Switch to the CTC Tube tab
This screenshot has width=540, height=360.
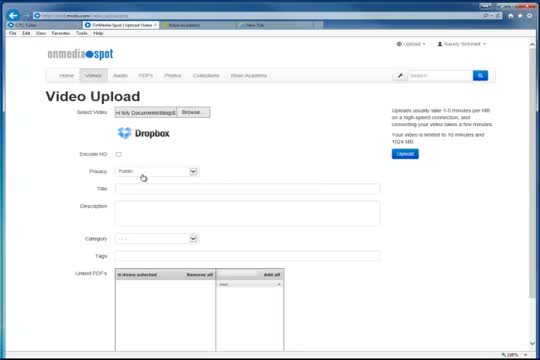(44, 25)
